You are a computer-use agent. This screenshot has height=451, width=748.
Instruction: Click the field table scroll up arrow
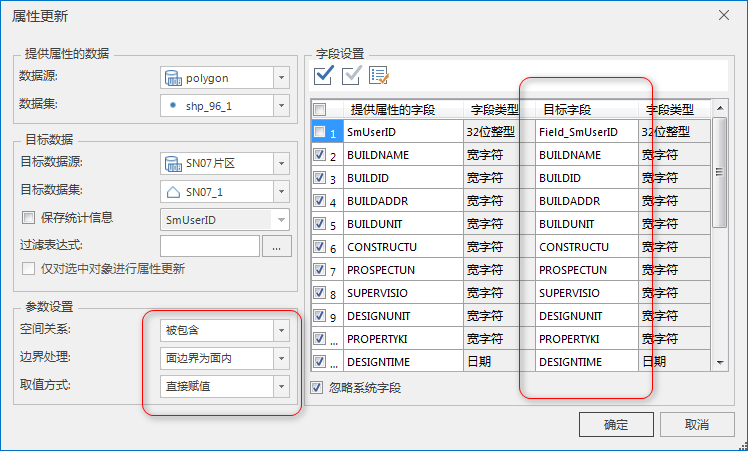click(x=720, y=108)
